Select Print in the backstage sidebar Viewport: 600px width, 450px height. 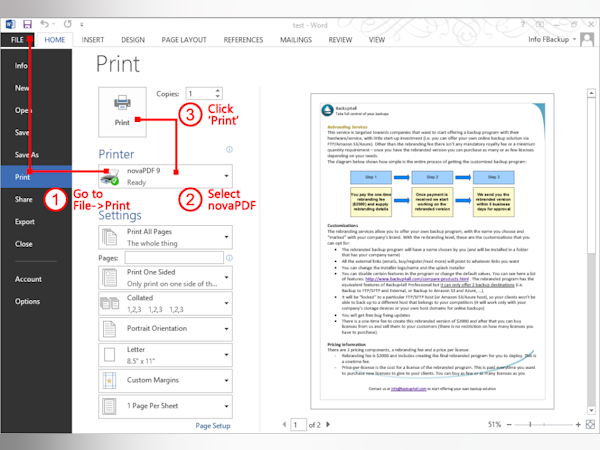[36, 177]
